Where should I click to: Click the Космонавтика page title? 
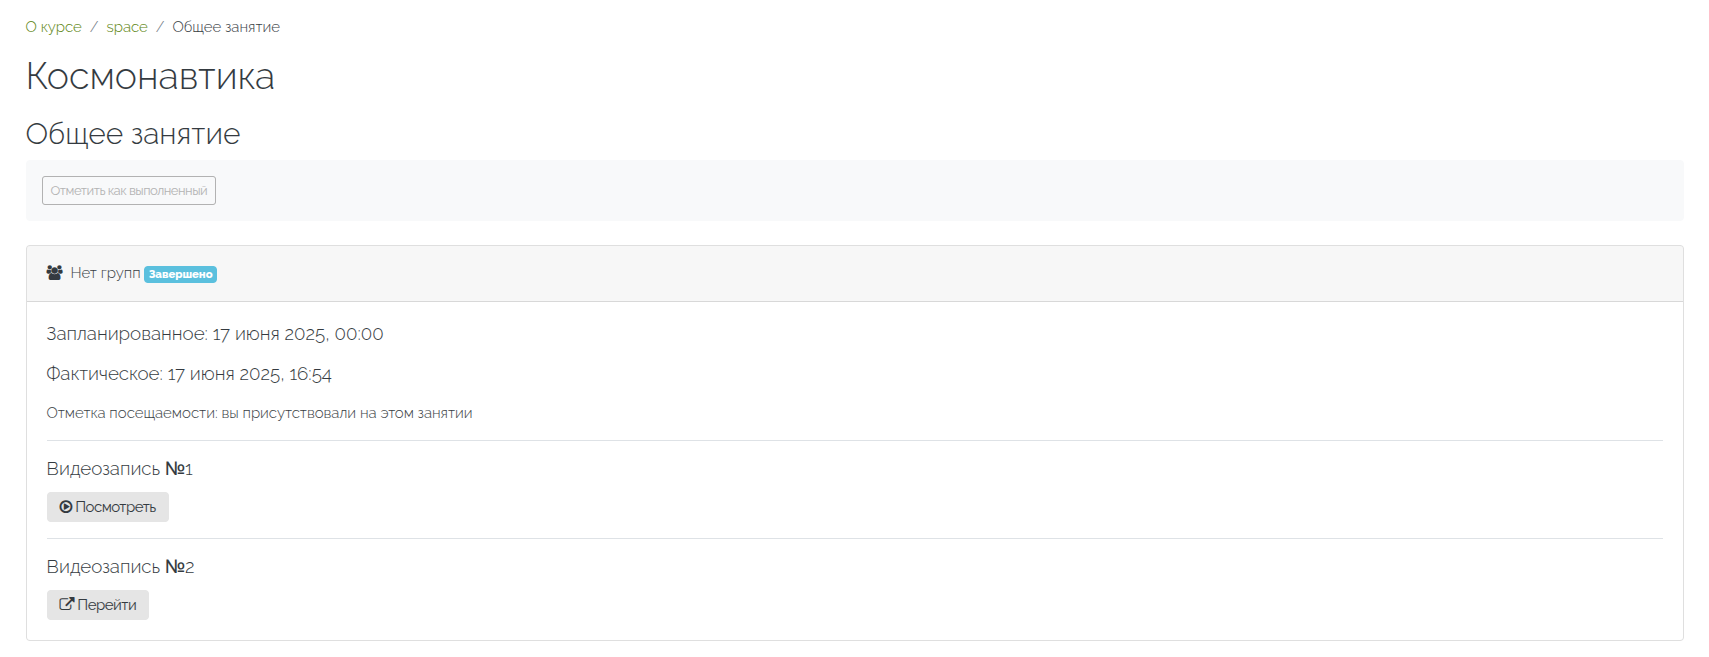tap(150, 77)
